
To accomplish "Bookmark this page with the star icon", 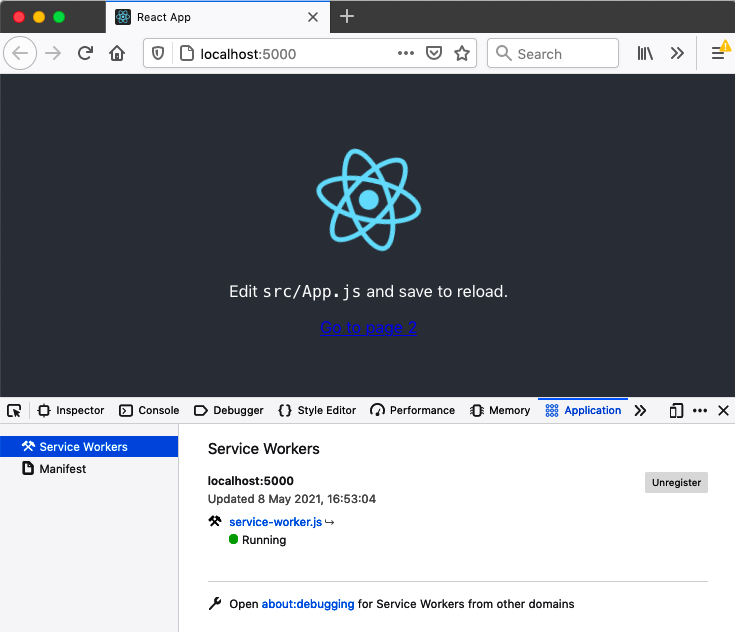I will pos(461,54).
